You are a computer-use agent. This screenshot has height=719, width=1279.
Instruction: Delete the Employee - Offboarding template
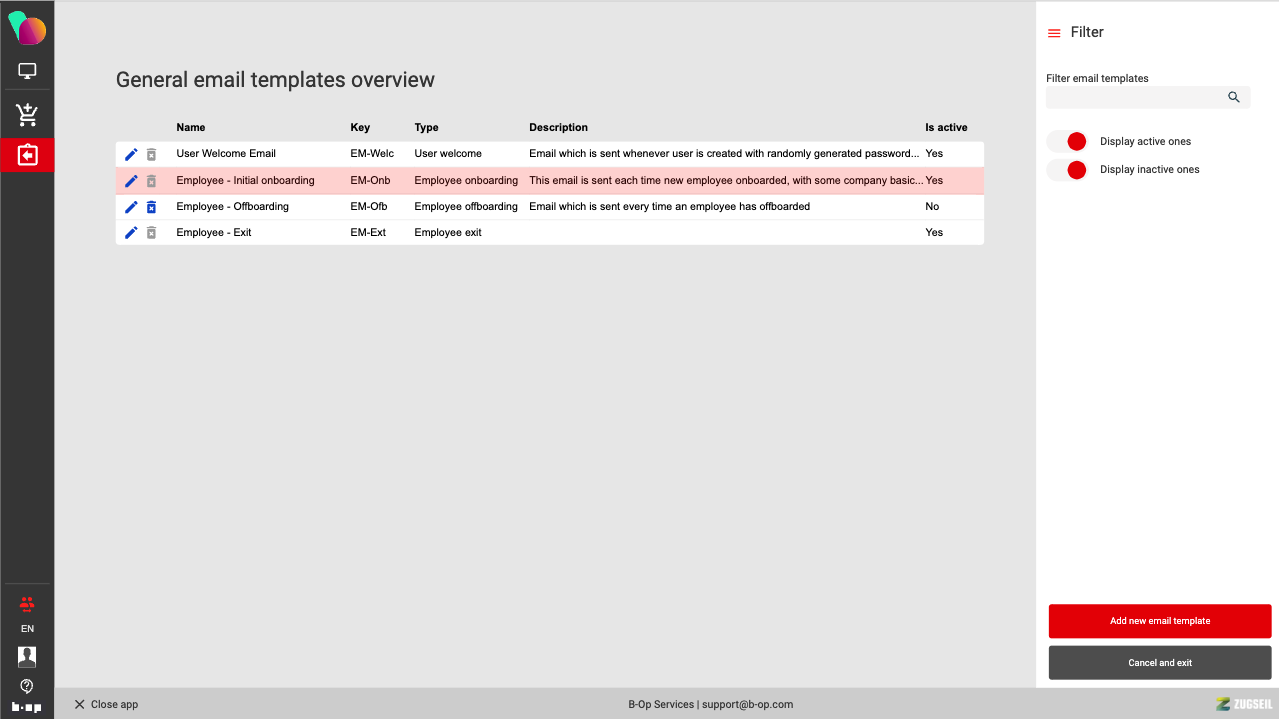coord(151,207)
